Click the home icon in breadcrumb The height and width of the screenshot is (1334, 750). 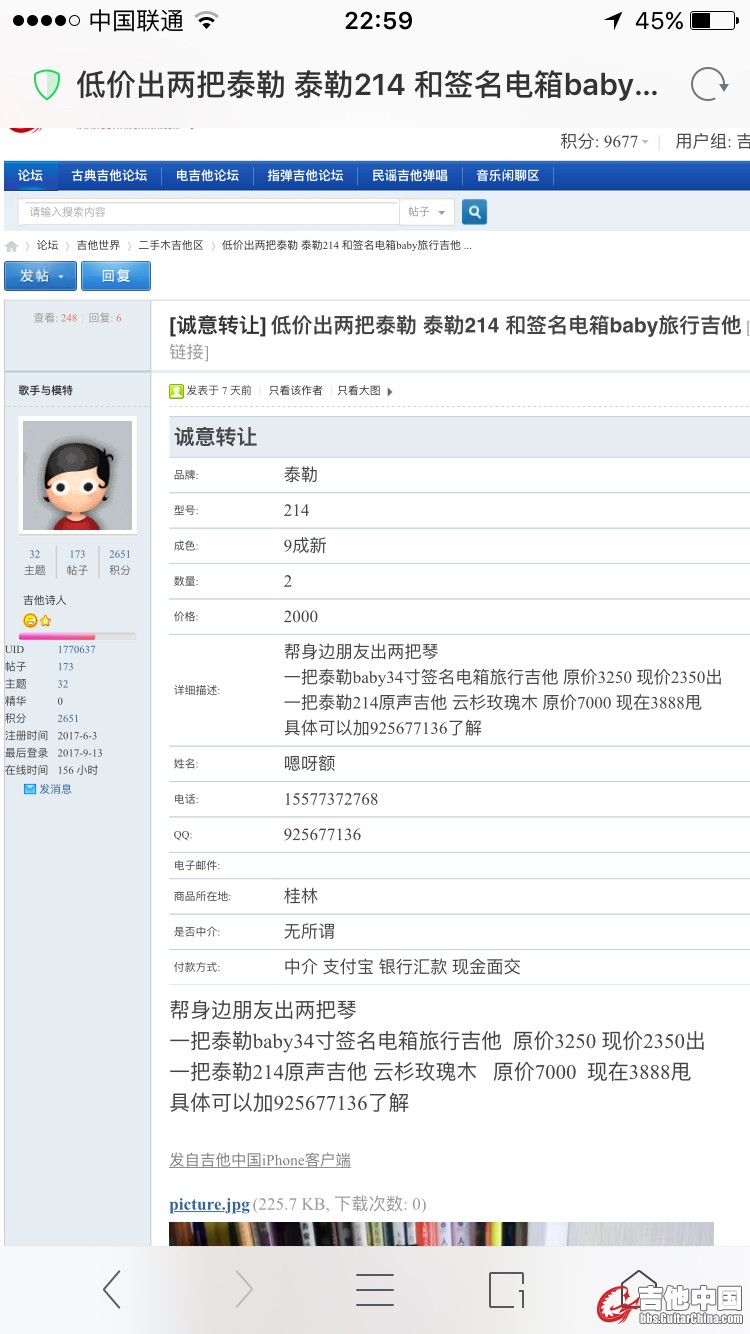11,246
